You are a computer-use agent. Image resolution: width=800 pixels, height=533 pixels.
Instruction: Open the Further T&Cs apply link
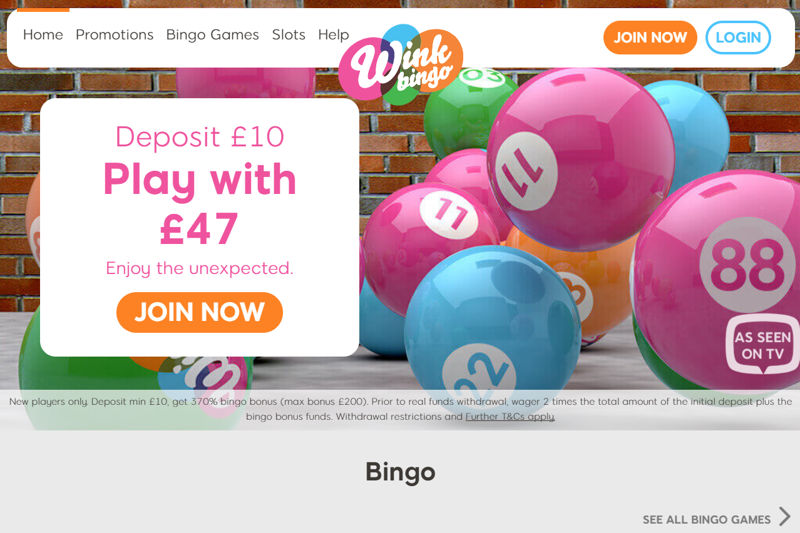(510, 416)
